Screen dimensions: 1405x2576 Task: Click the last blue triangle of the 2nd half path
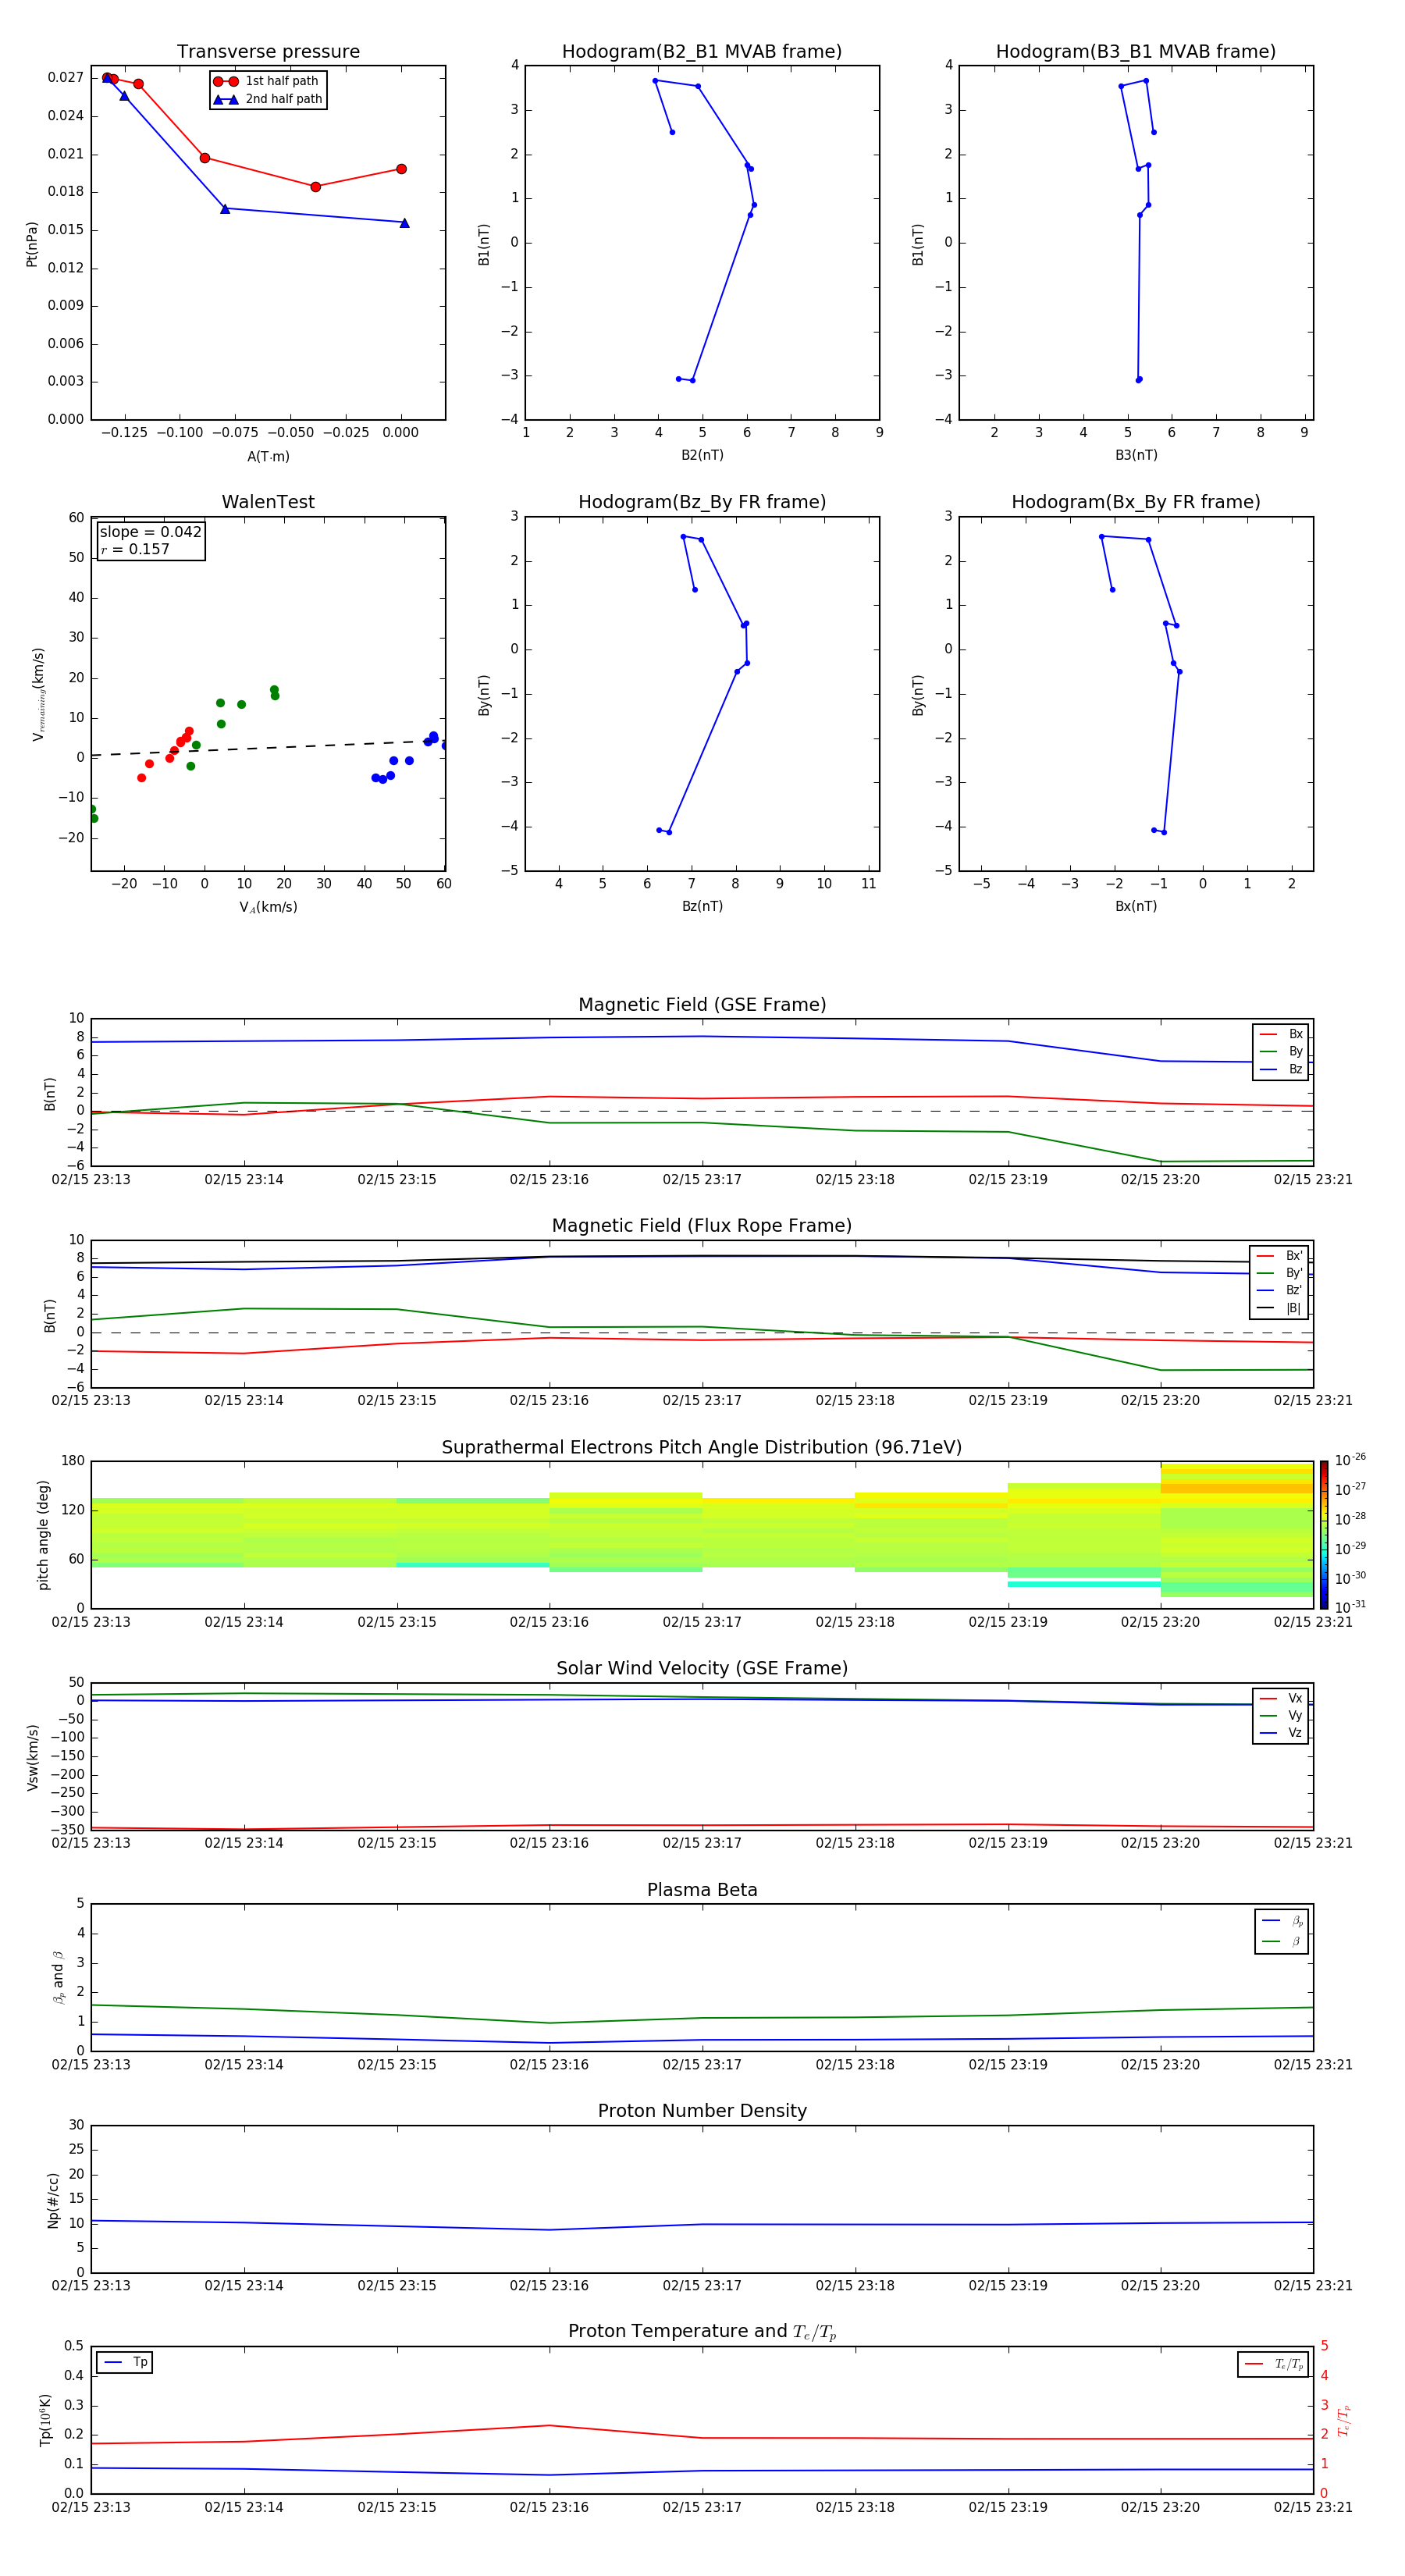404,223
